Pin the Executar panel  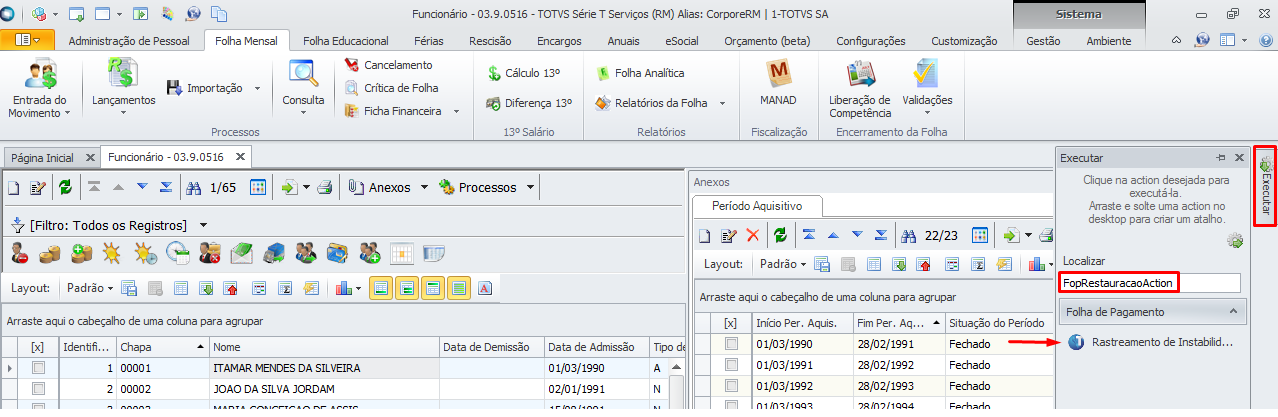pos(1220,158)
